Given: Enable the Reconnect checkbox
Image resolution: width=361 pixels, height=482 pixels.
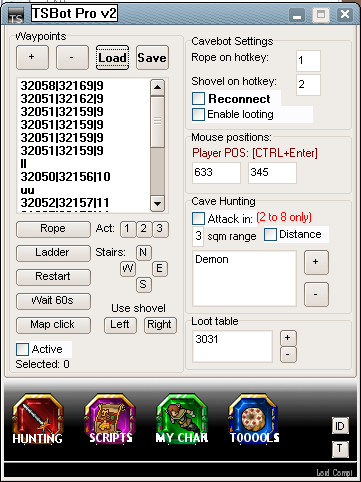Looking at the screenshot, I should tap(198, 99).
